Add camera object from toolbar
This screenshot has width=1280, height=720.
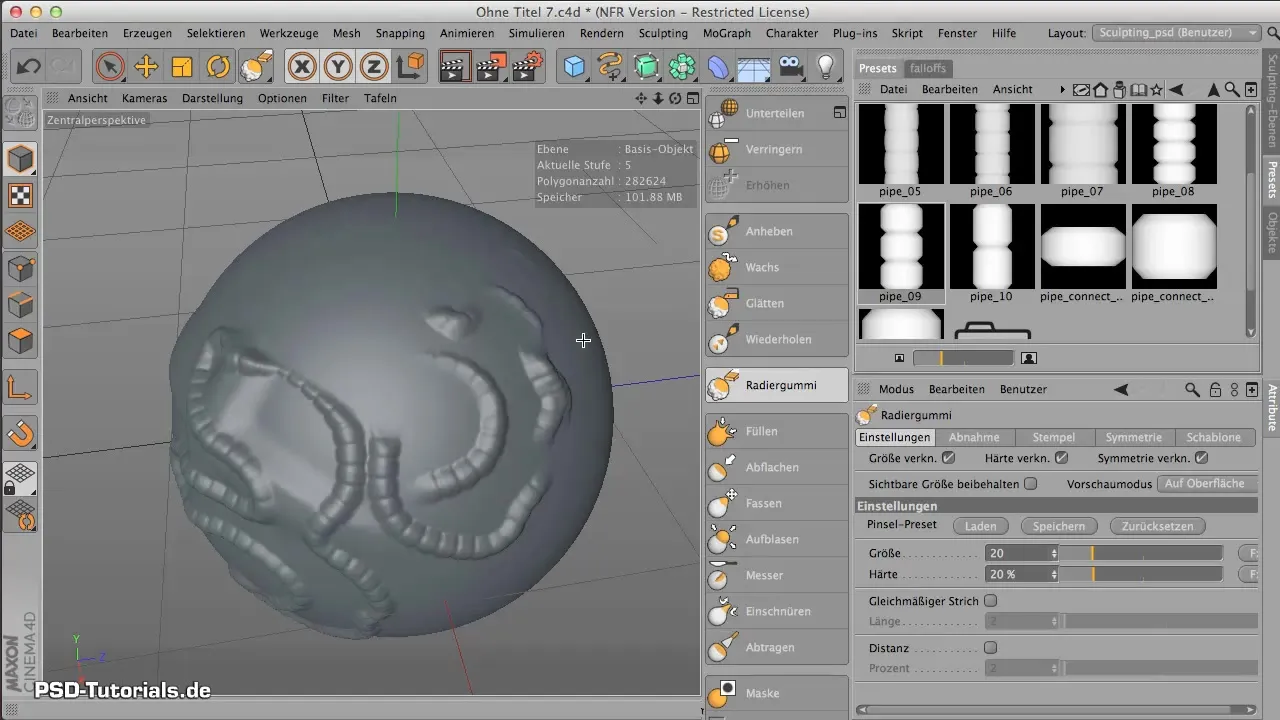tap(790, 67)
